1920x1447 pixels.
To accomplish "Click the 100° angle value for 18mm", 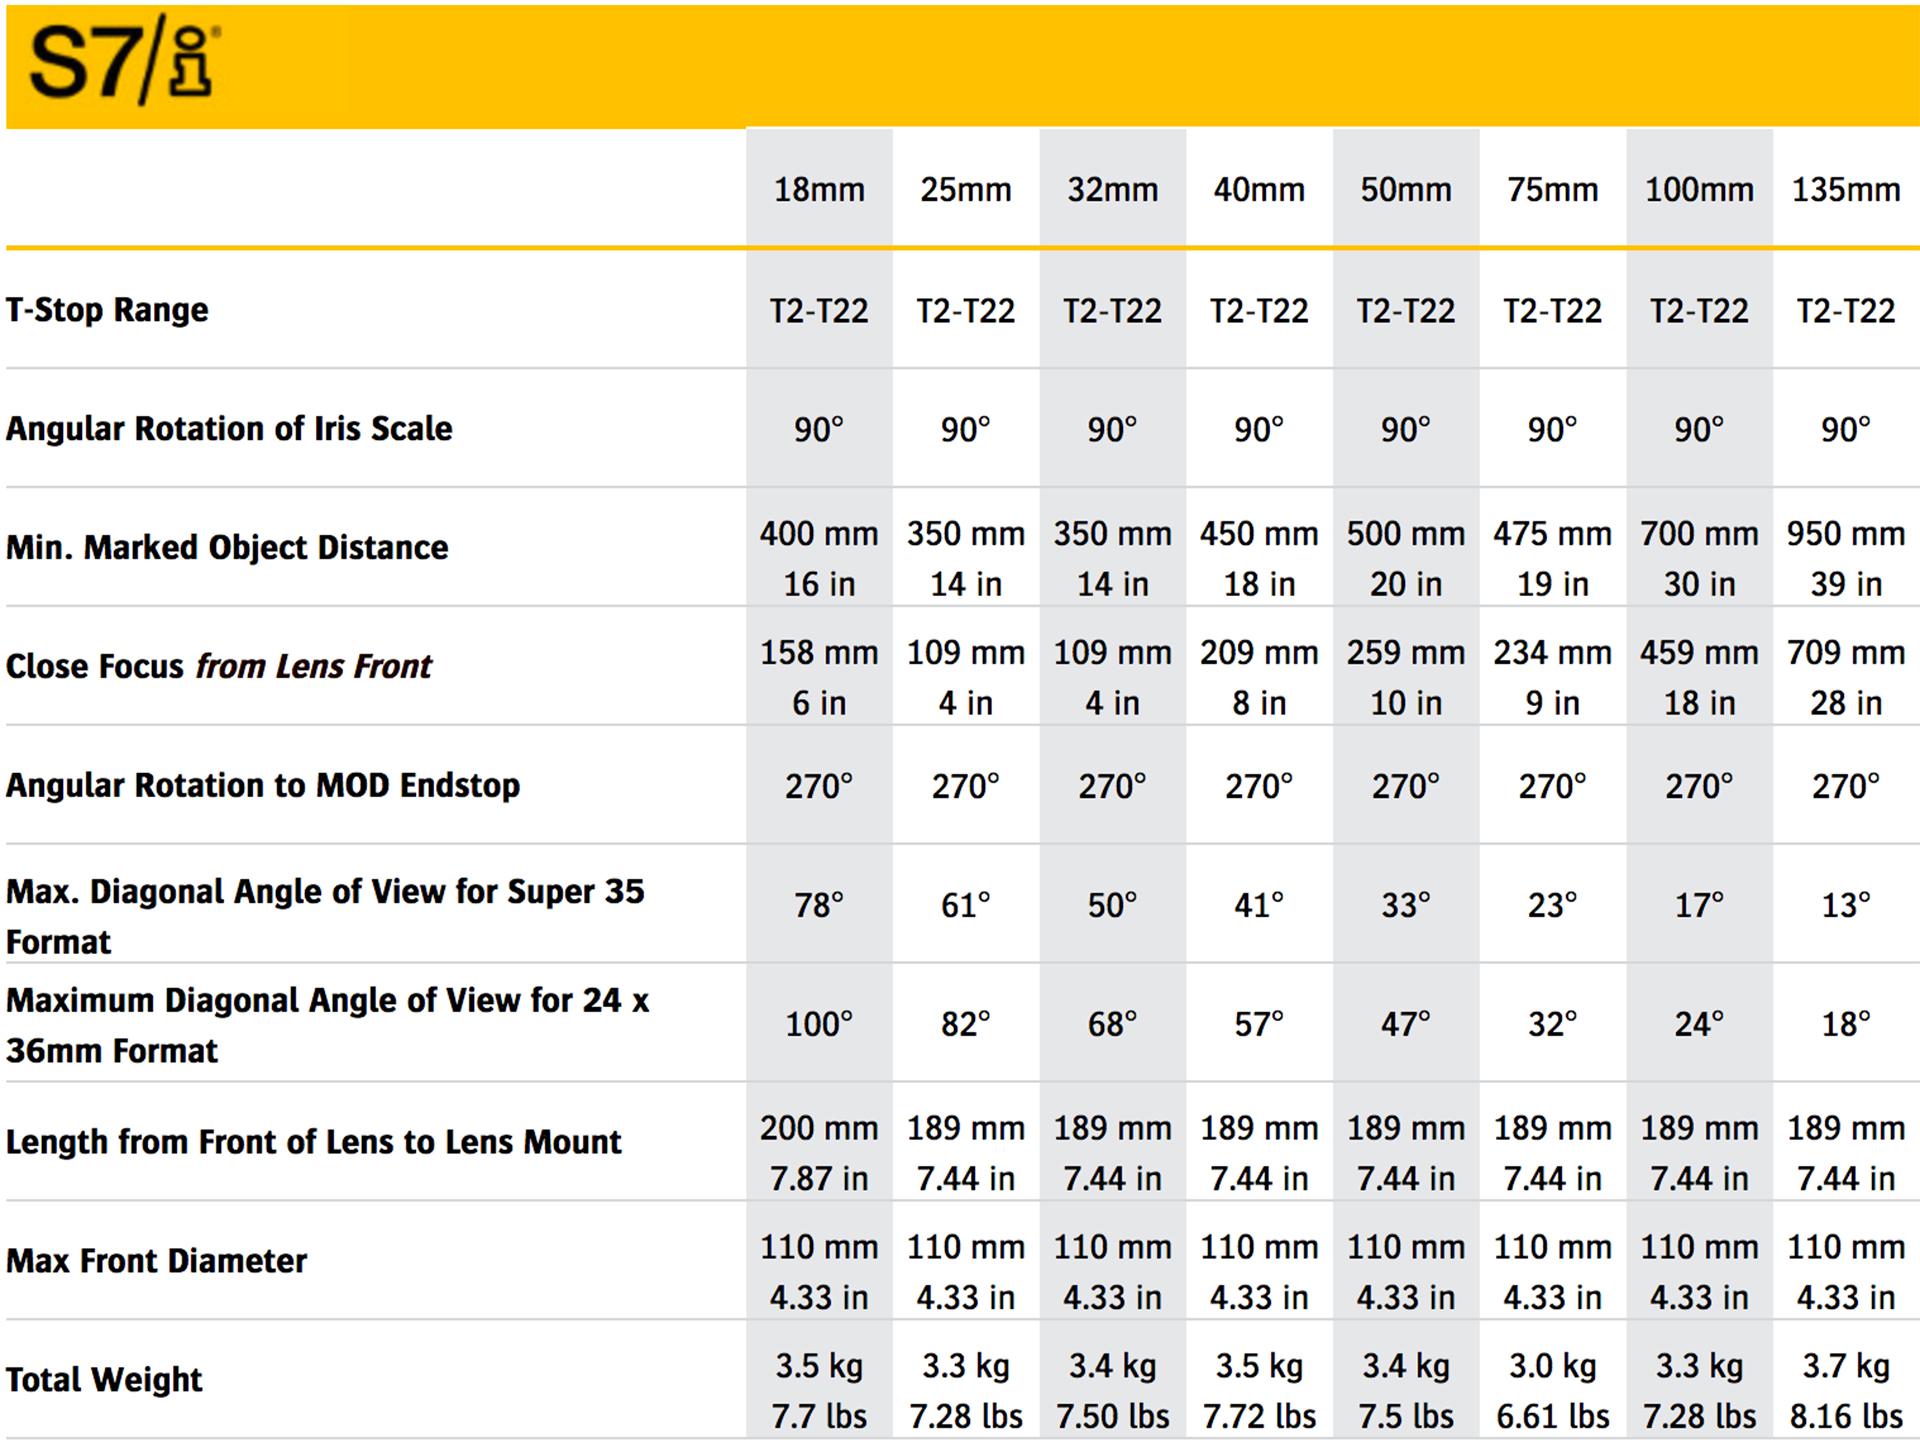I will 819,1024.
